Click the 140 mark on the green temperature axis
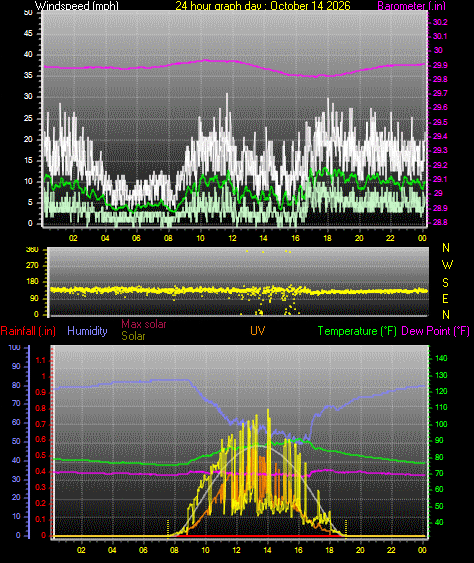The height and width of the screenshot is (563, 474). pyautogui.click(x=441, y=358)
